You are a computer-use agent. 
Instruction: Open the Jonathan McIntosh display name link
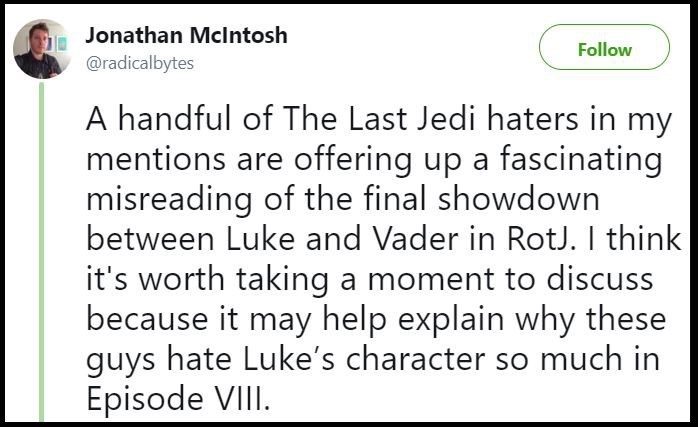187,35
